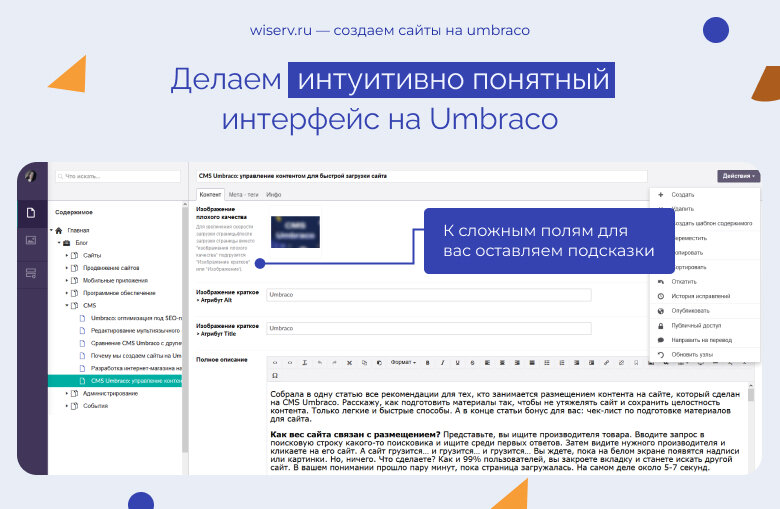Open the Media section icon in sidebar
Viewport: 780px width, 509px height.
click(x=31, y=241)
